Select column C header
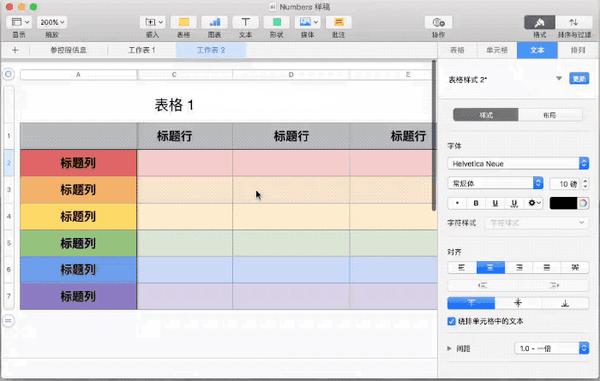600x381 pixels. click(185, 75)
